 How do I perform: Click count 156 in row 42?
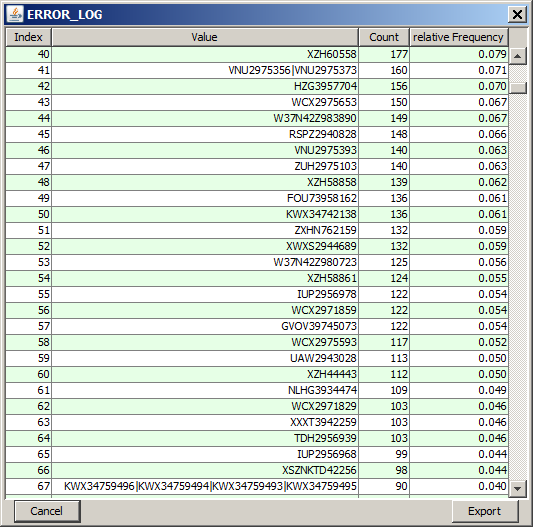point(384,86)
